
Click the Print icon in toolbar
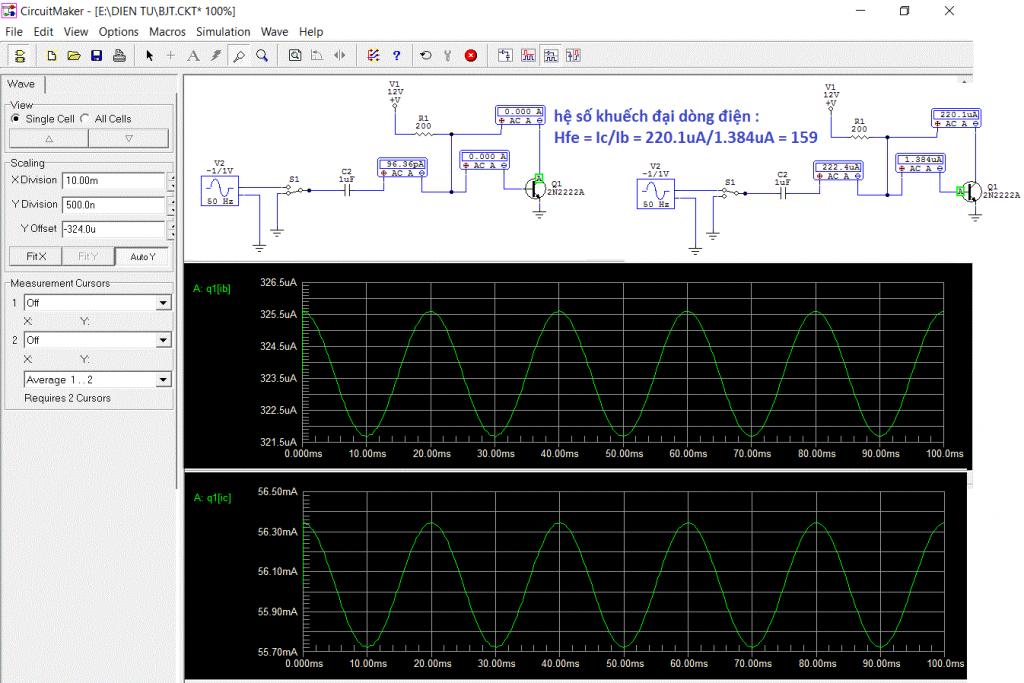click(119, 56)
